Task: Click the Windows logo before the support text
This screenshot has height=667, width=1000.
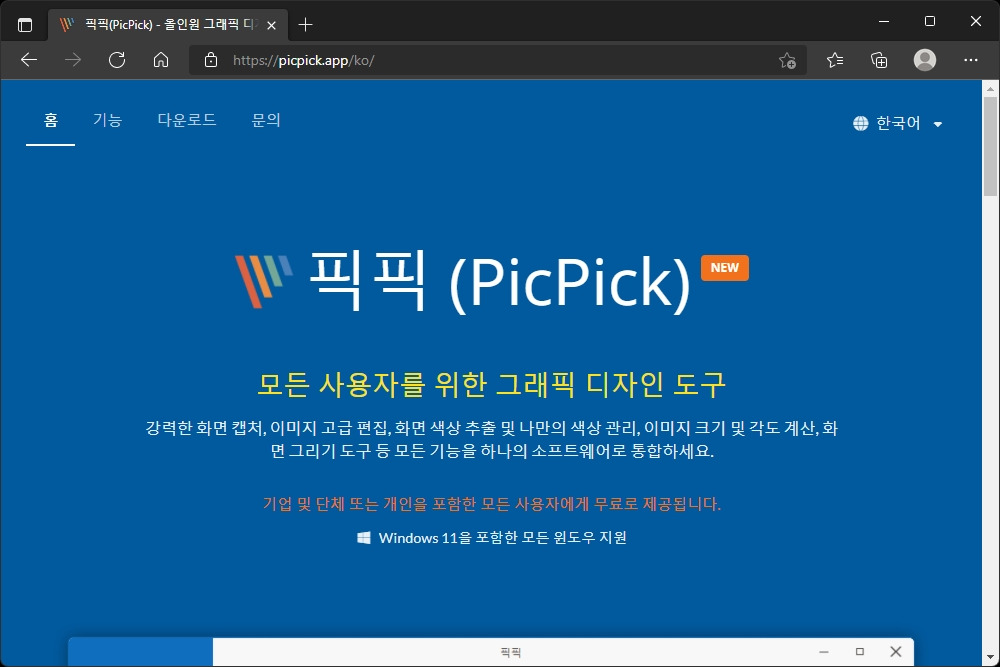Action: point(363,538)
